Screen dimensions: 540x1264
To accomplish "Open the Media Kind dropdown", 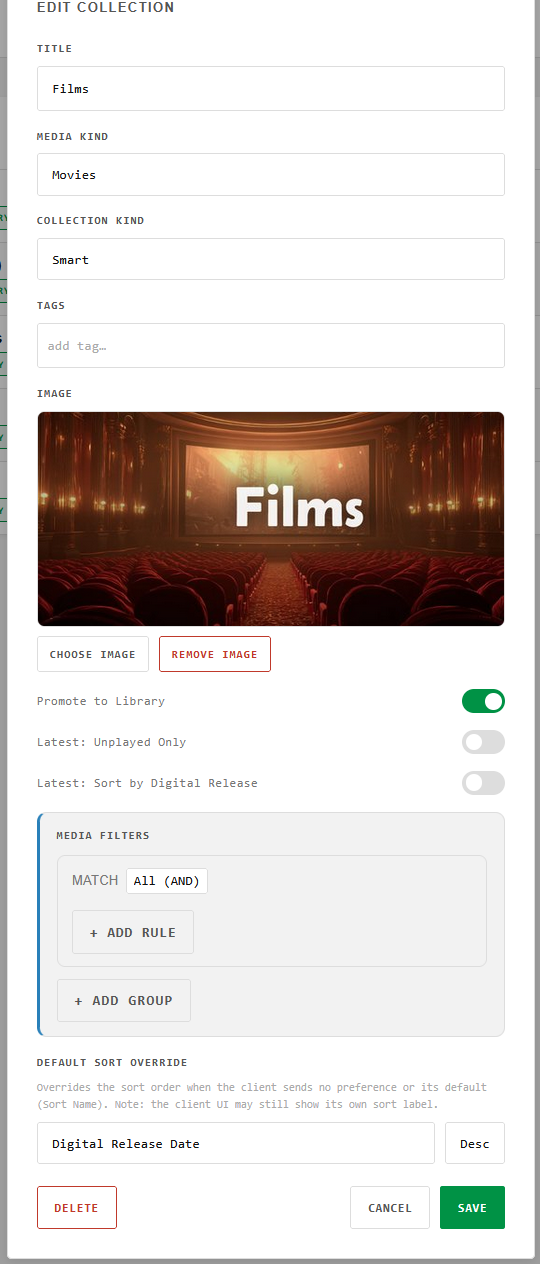I will tap(271, 174).
